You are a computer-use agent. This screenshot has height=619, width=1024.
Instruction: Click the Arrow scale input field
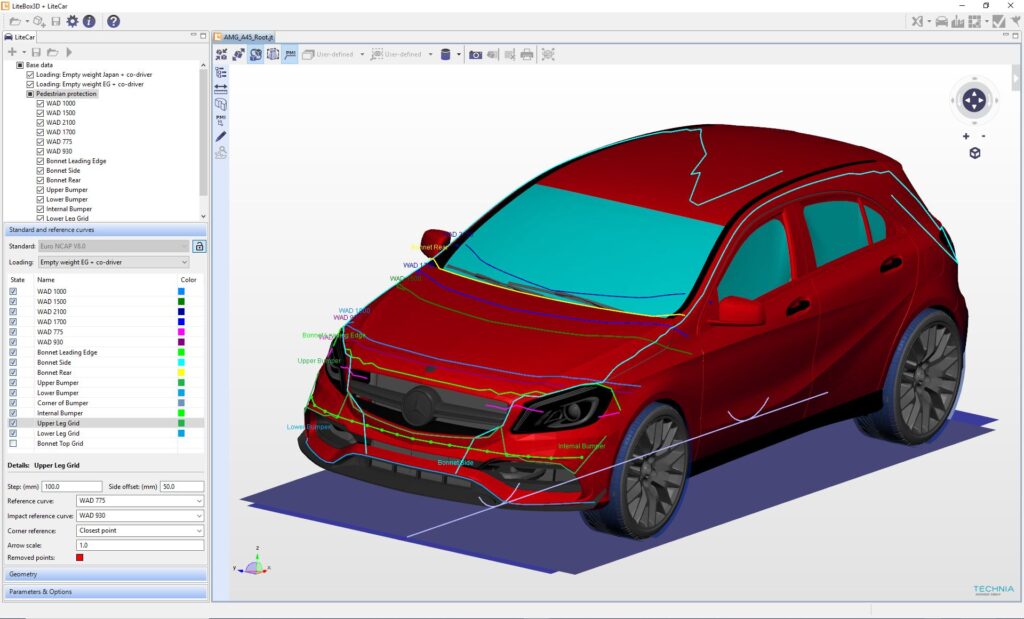(140, 545)
